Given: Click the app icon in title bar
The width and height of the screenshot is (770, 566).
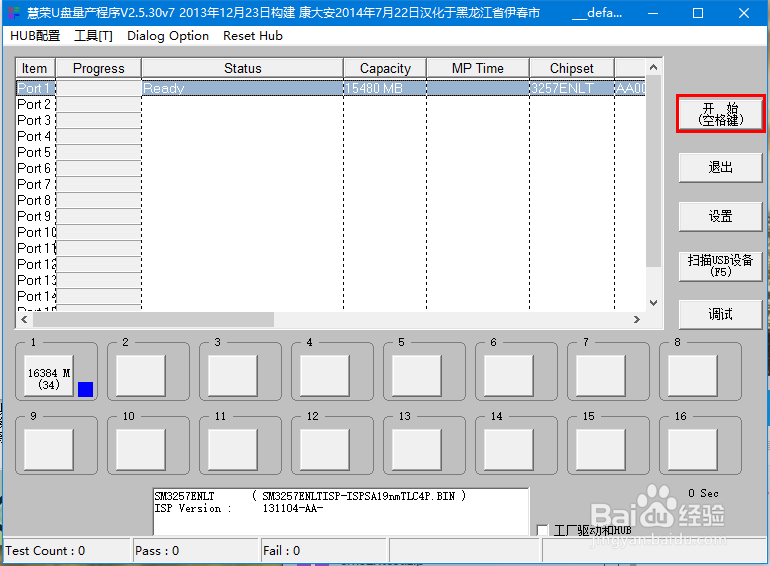Looking at the screenshot, I should (x=14, y=13).
